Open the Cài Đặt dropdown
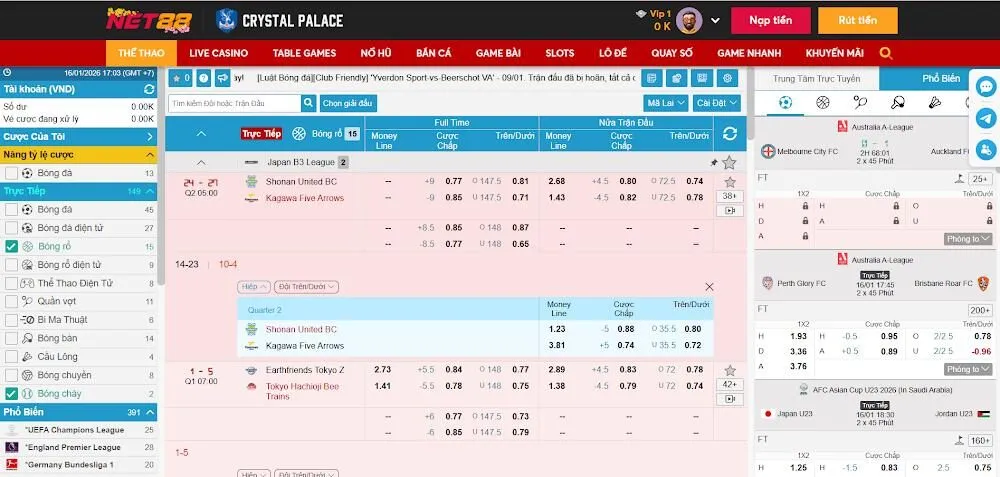1000x477 pixels. pos(716,103)
